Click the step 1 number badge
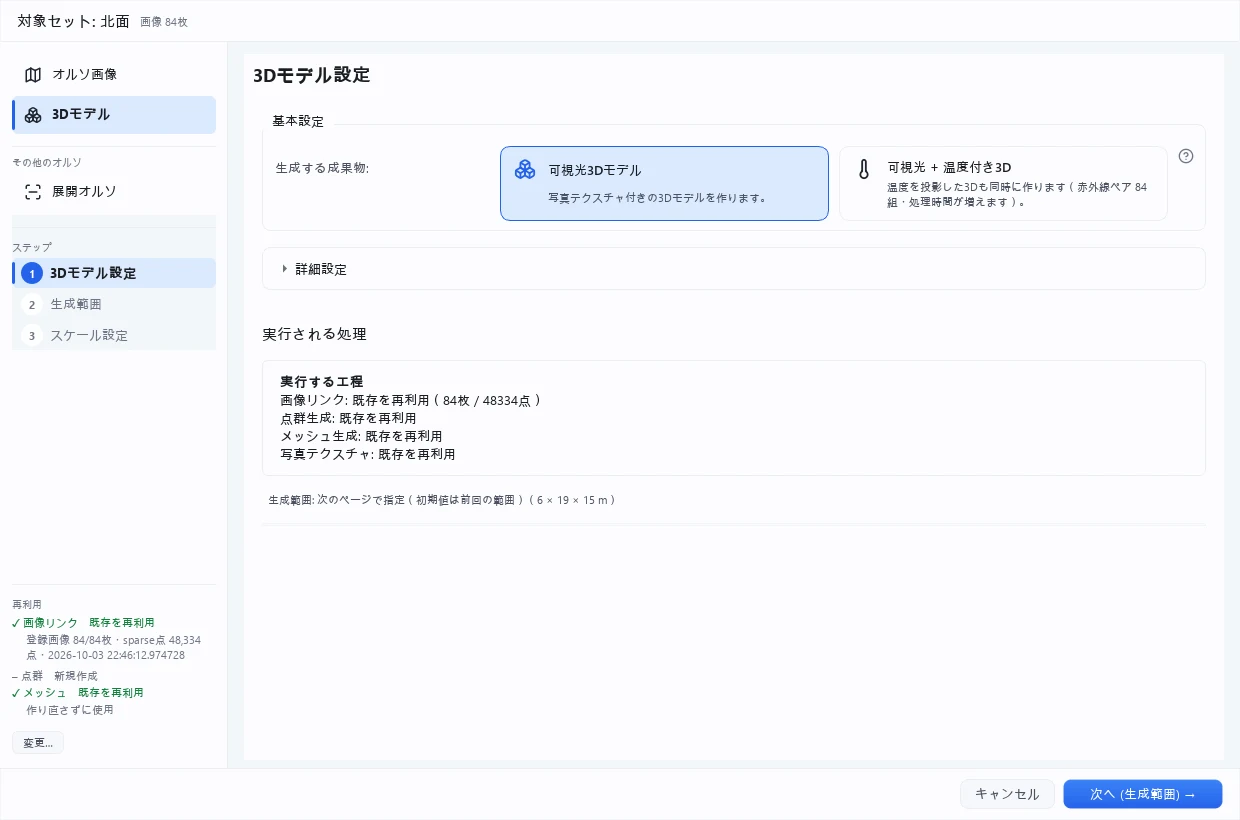 tap(32, 273)
